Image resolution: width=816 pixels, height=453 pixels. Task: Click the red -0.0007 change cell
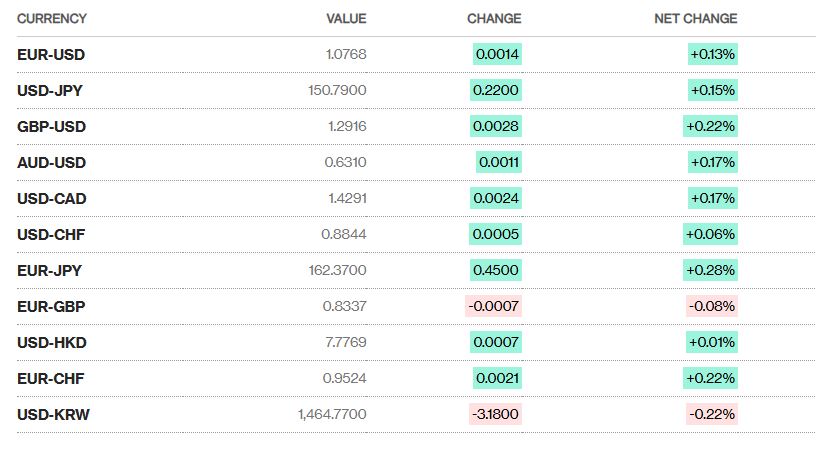(x=493, y=306)
